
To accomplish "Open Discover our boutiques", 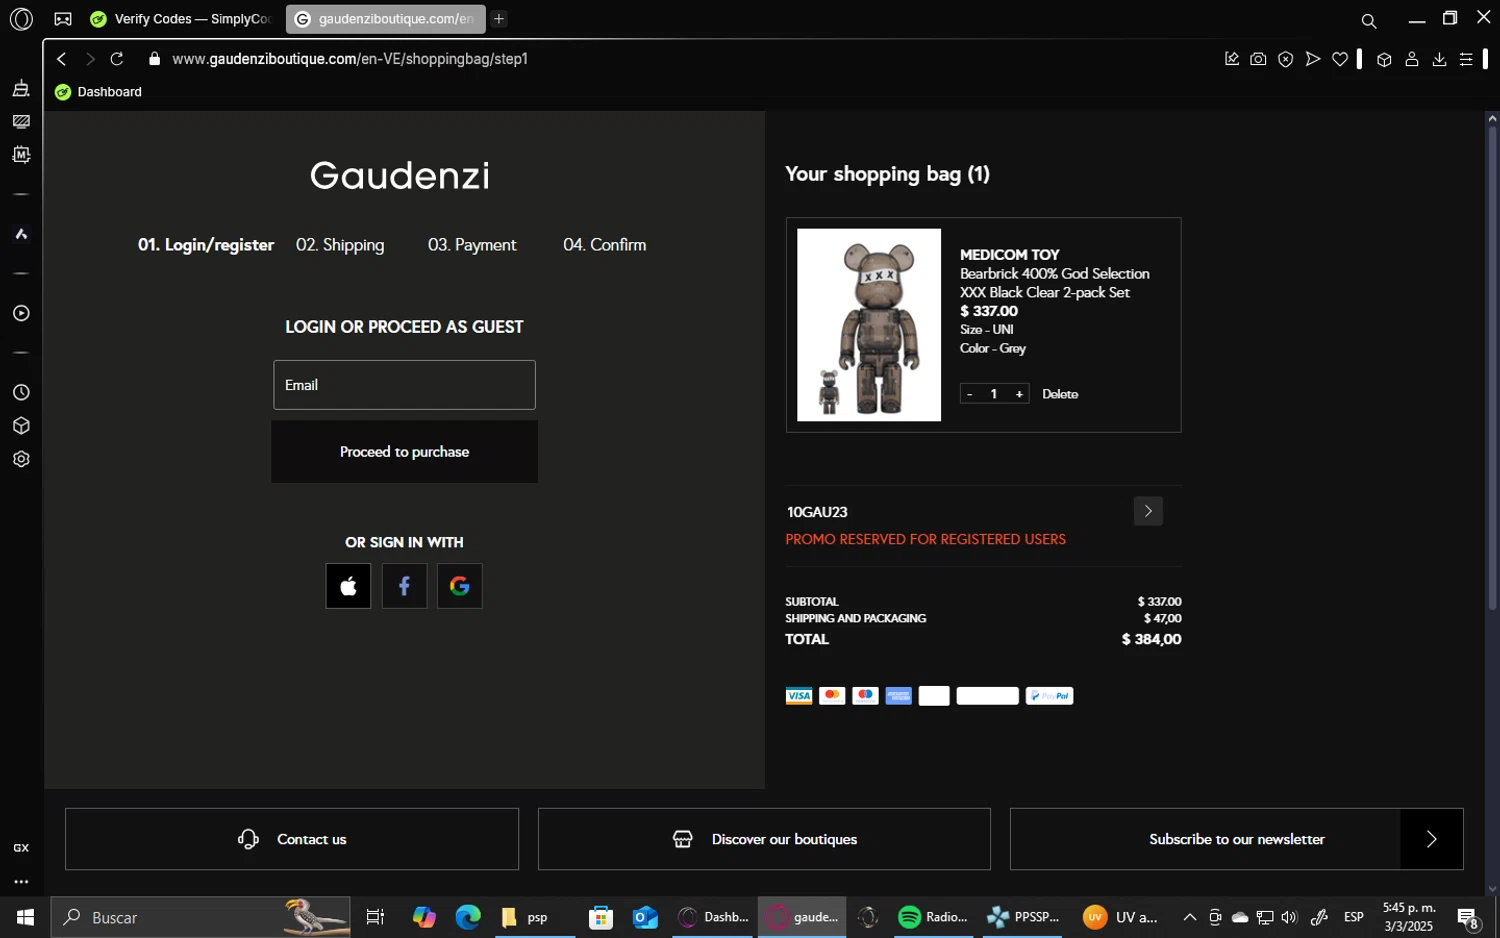I will pos(764,839).
